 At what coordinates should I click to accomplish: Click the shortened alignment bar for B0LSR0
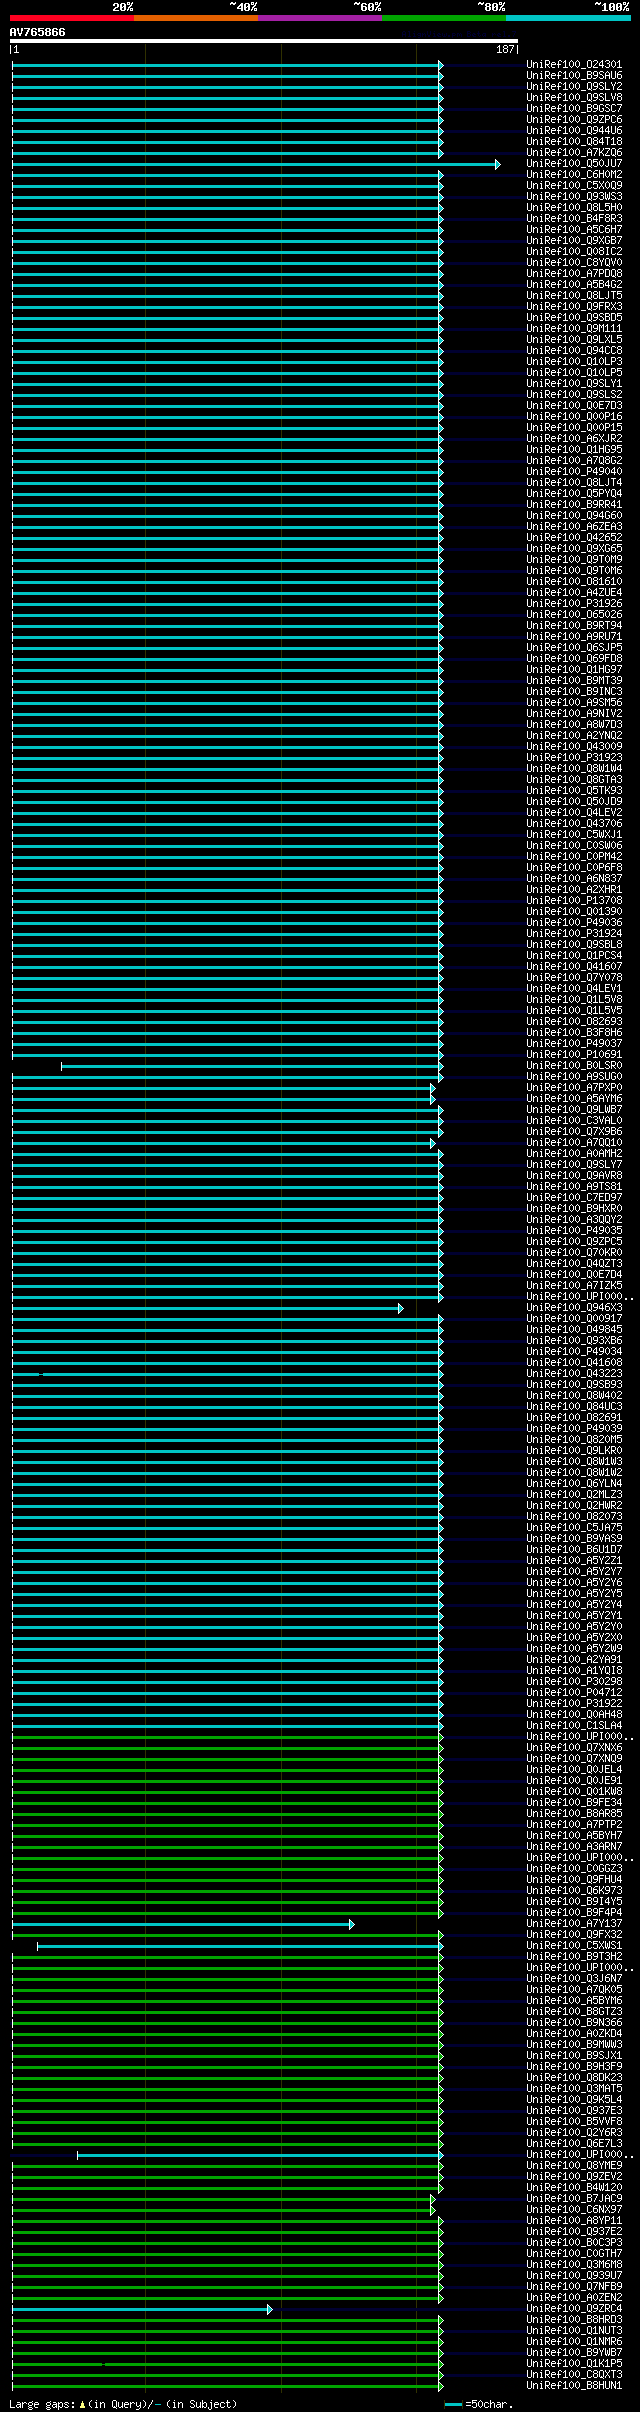click(x=251, y=1066)
